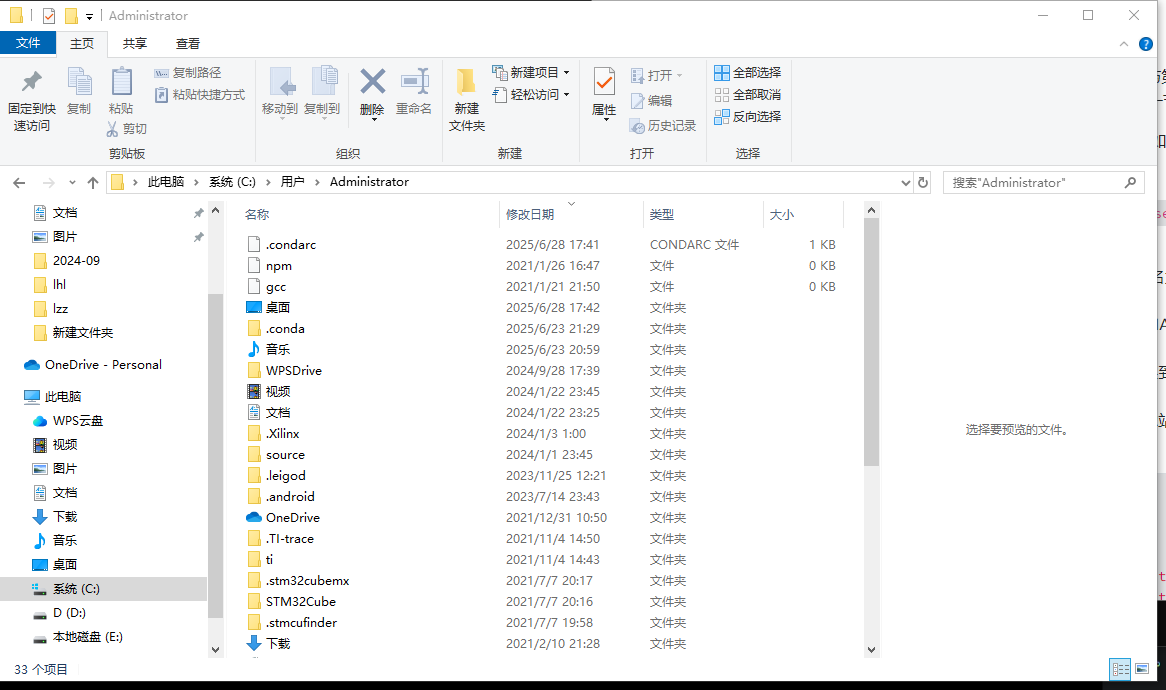Open the 文件 menu tab
This screenshot has height=690, width=1166.
coord(28,43)
